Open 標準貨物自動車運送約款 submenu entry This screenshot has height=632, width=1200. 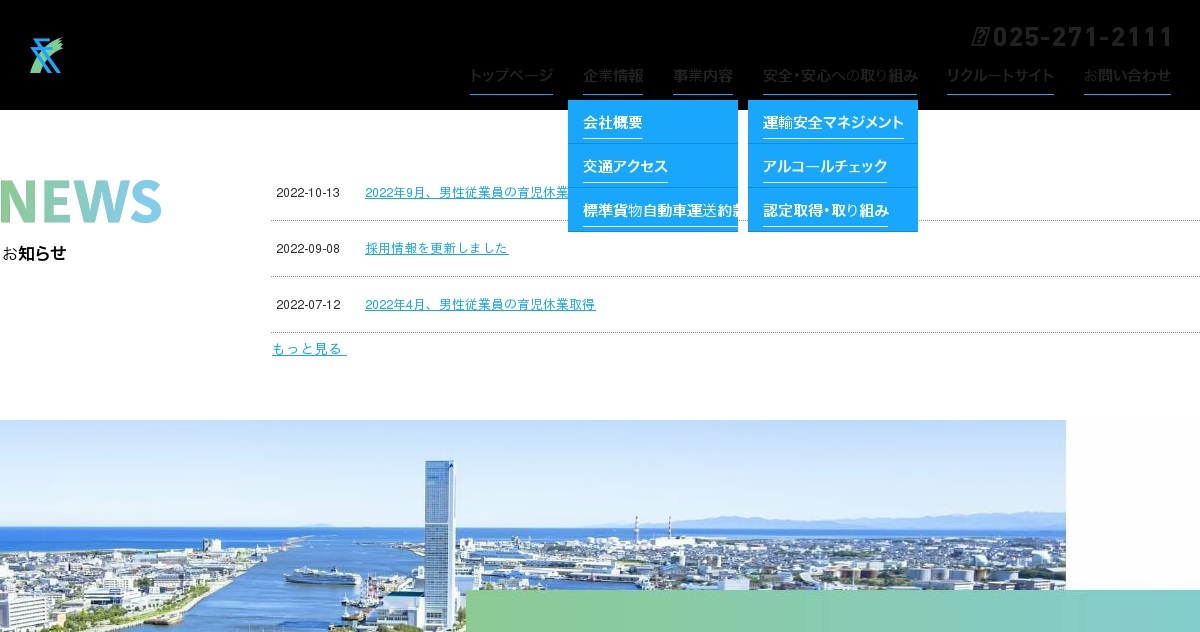coord(653,210)
